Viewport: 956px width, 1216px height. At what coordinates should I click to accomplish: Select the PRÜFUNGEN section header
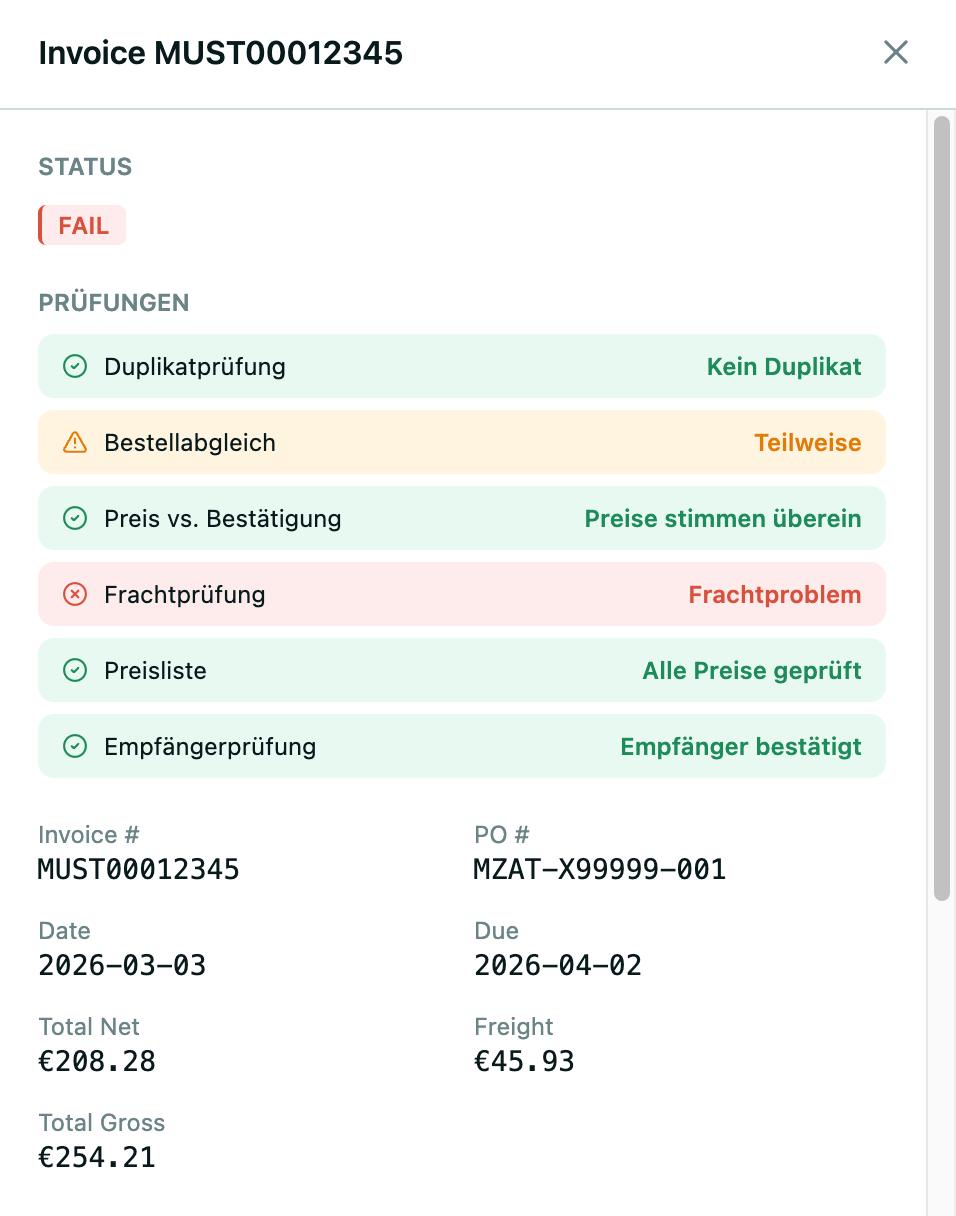coord(113,303)
